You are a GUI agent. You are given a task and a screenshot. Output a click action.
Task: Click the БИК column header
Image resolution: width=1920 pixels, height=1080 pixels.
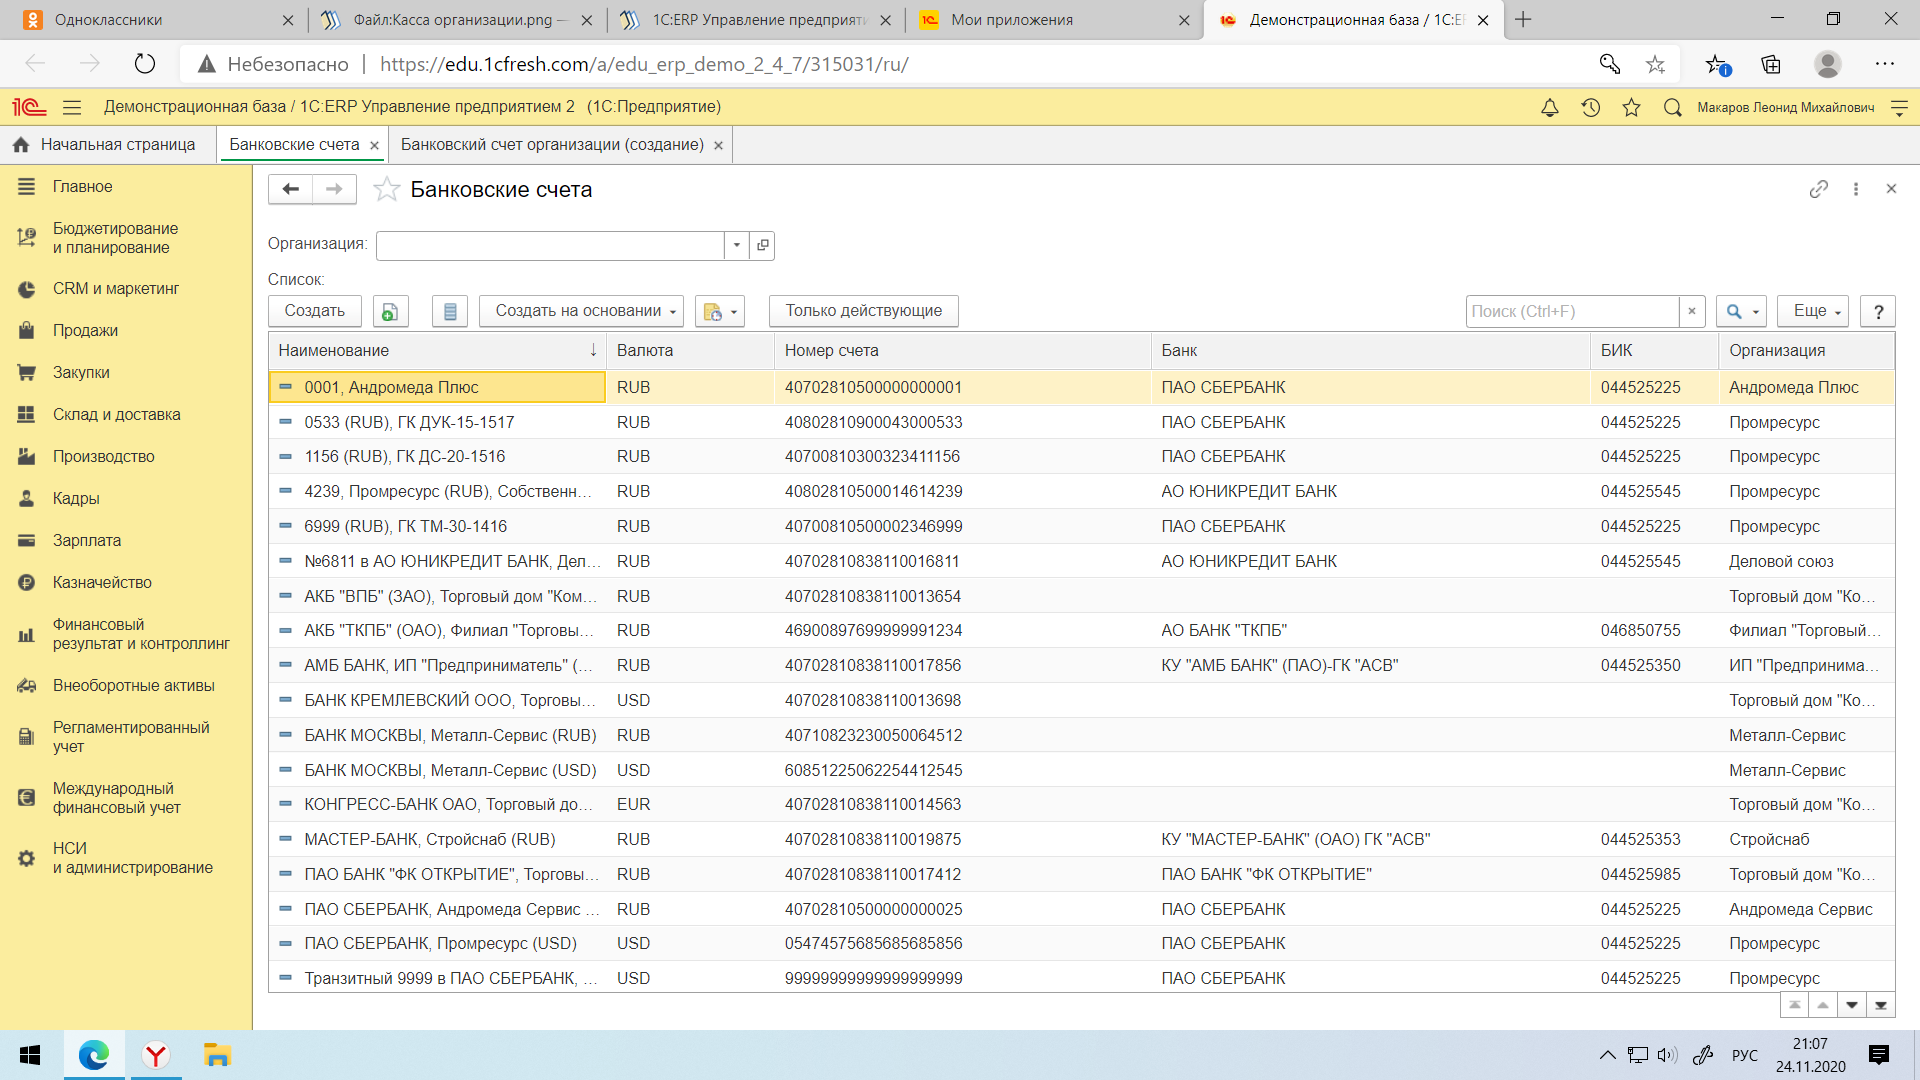pyautogui.click(x=1654, y=351)
